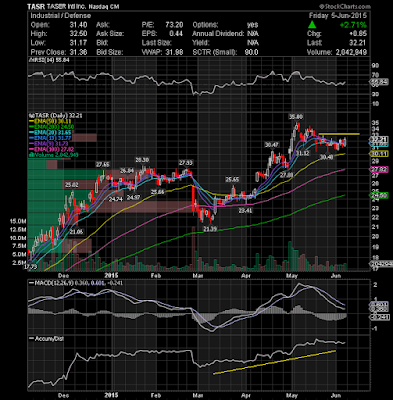The width and height of the screenshot is (393, 400).
Task: Click the 26.84 price annotation
Action: [127, 171]
